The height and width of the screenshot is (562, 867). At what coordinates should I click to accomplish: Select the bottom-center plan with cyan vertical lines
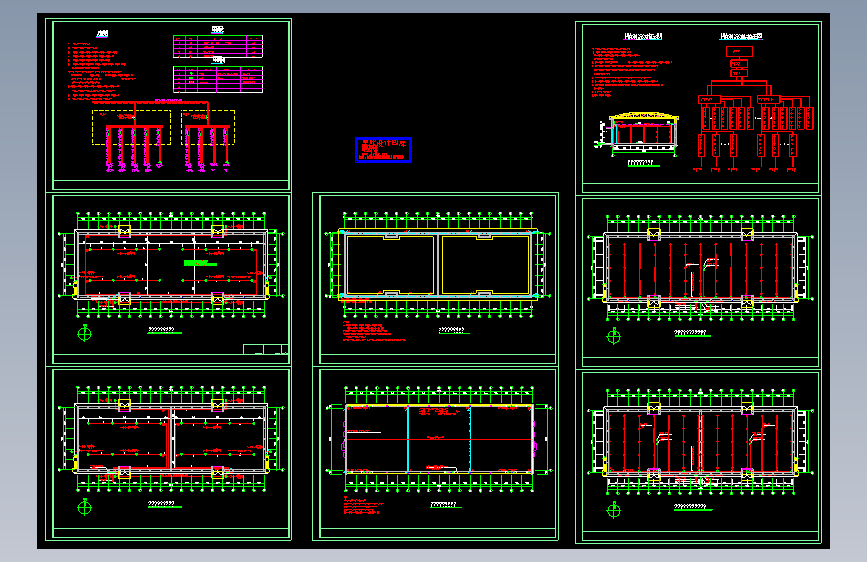[438, 439]
